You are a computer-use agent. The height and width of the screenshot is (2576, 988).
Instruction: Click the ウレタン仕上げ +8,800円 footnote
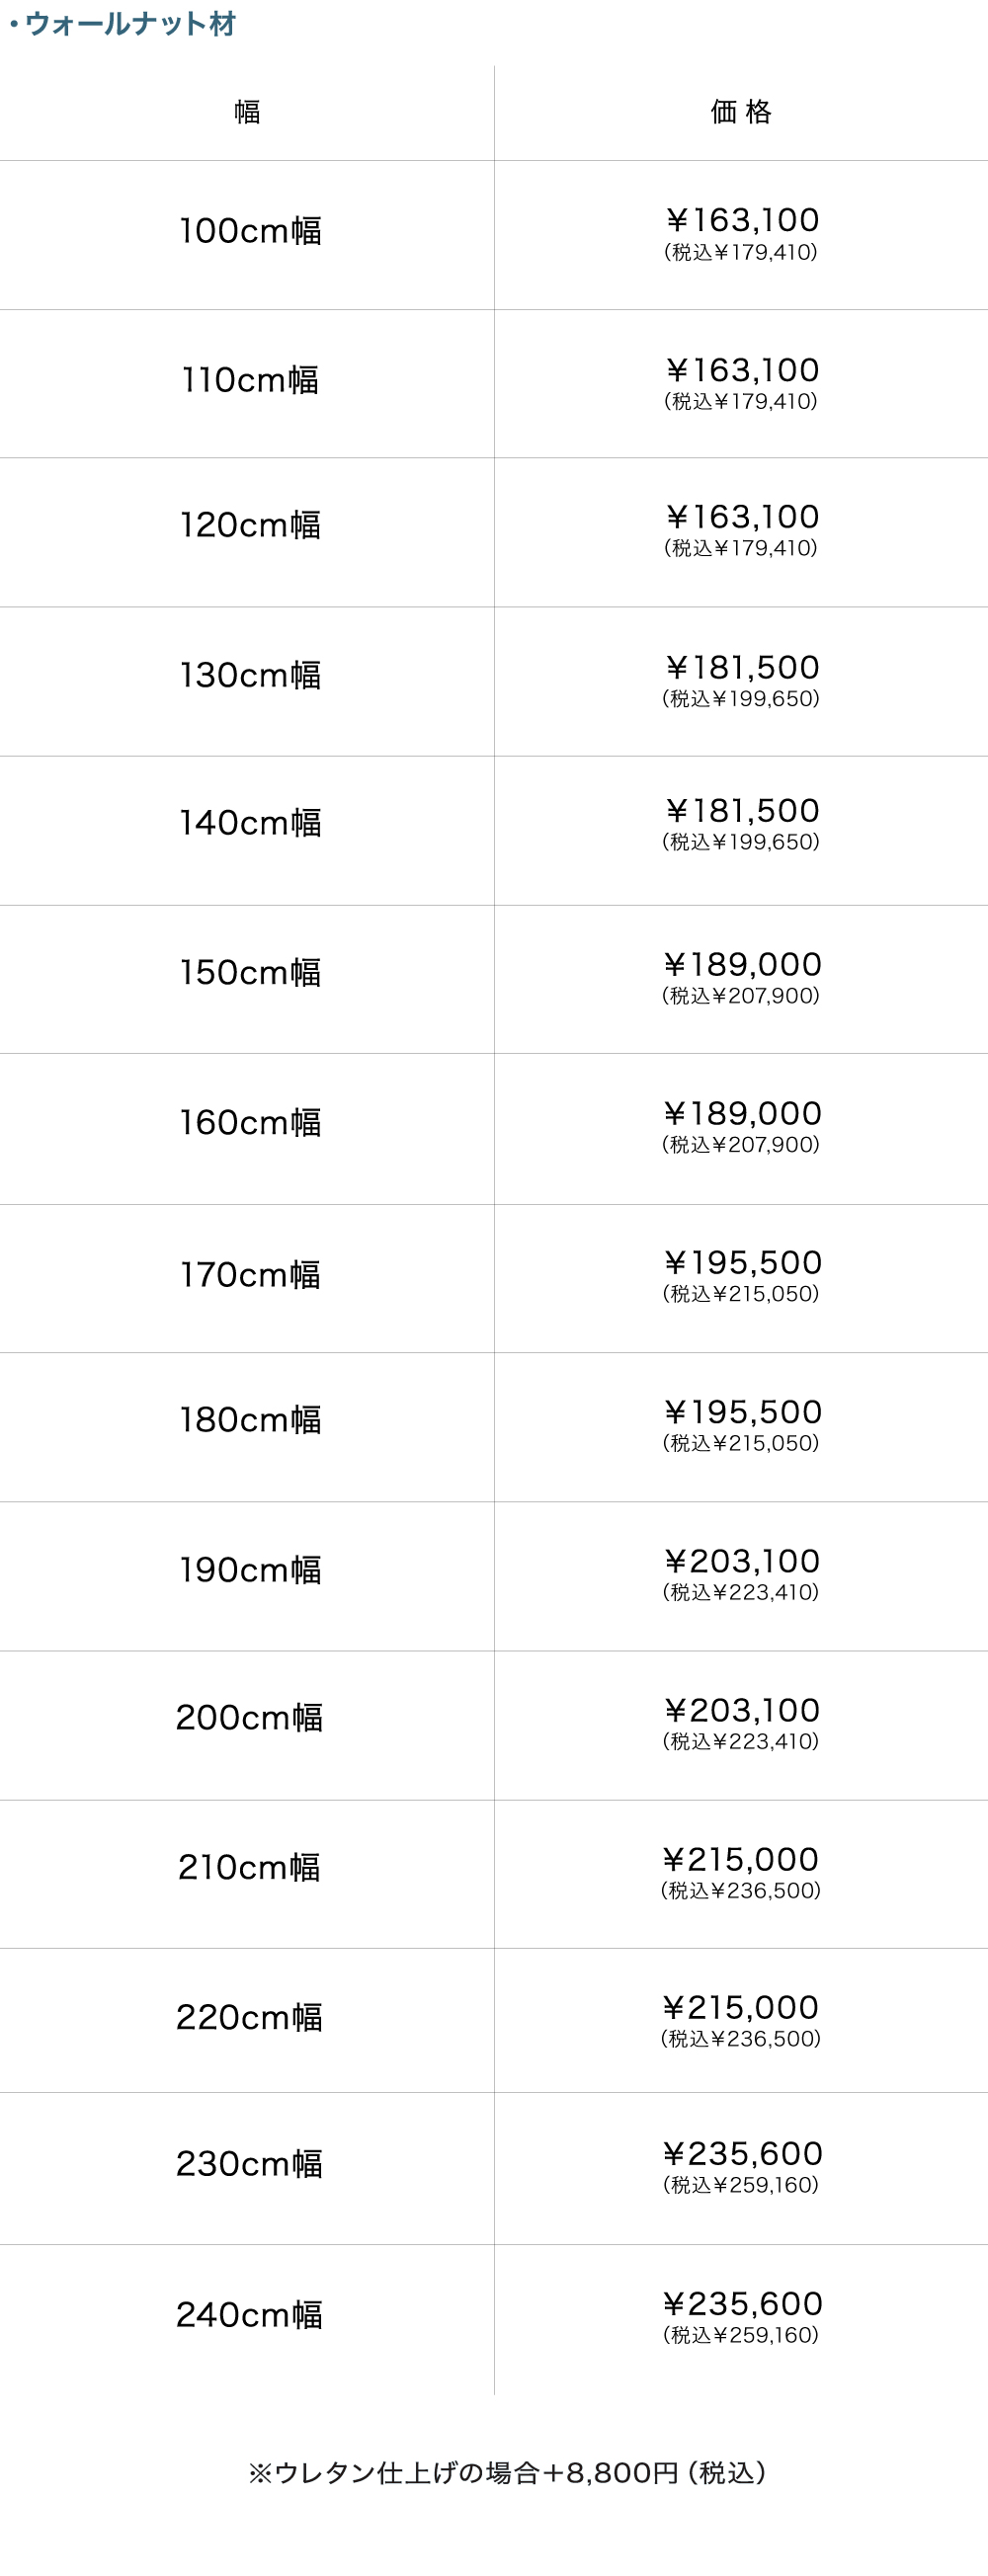click(x=507, y=2473)
